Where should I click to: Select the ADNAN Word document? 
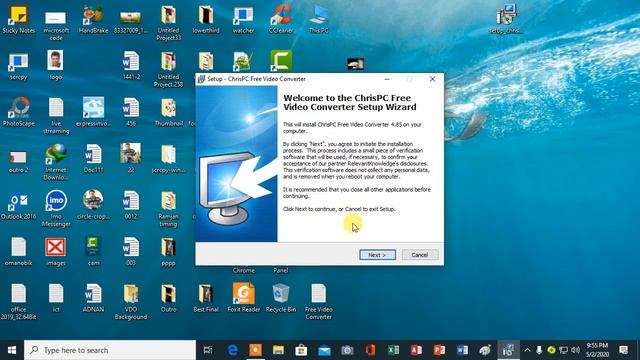pos(93,298)
